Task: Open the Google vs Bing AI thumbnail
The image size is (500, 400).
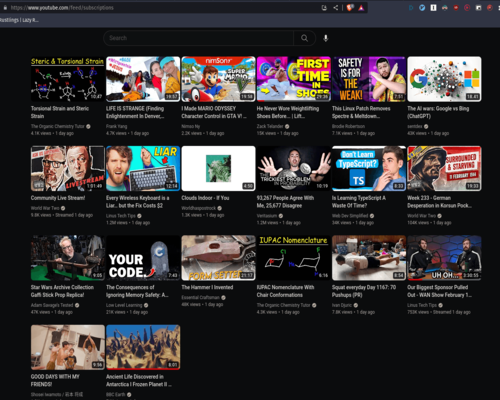Action: click(444, 79)
